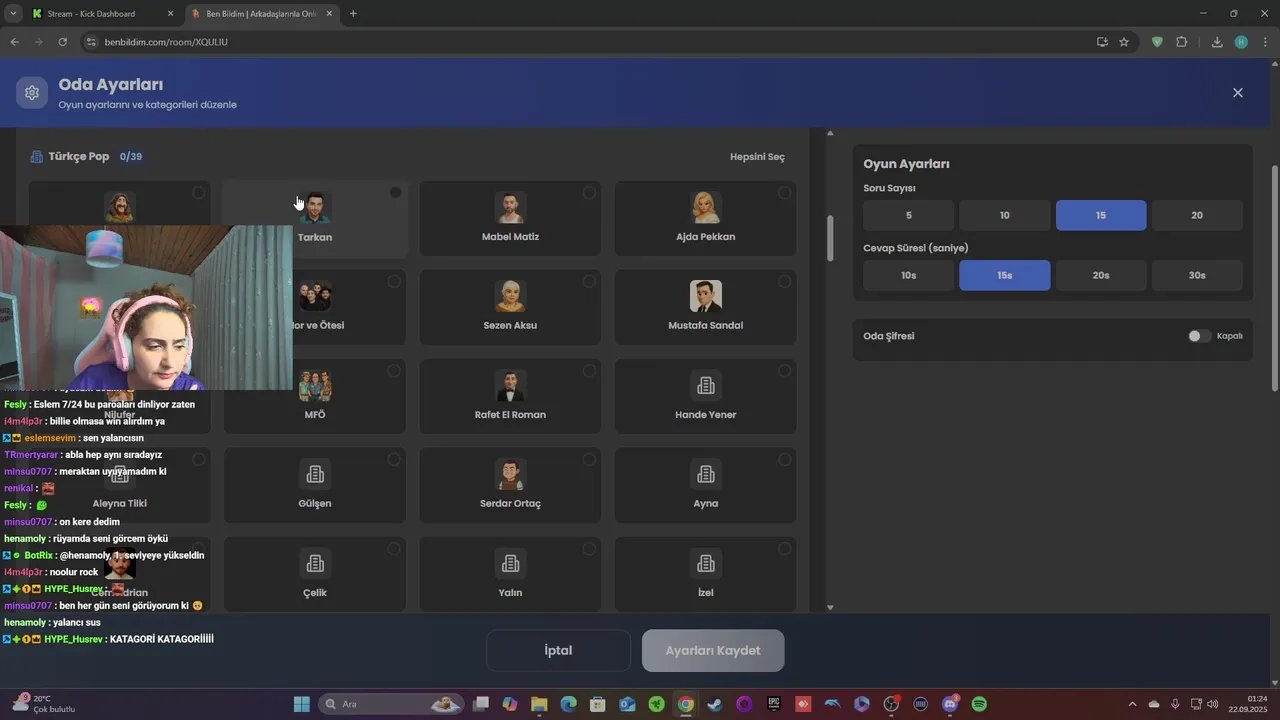Click Mustafa Sandal's avatar picture
This screenshot has height=720, width=1280.
tap(706, 296)
